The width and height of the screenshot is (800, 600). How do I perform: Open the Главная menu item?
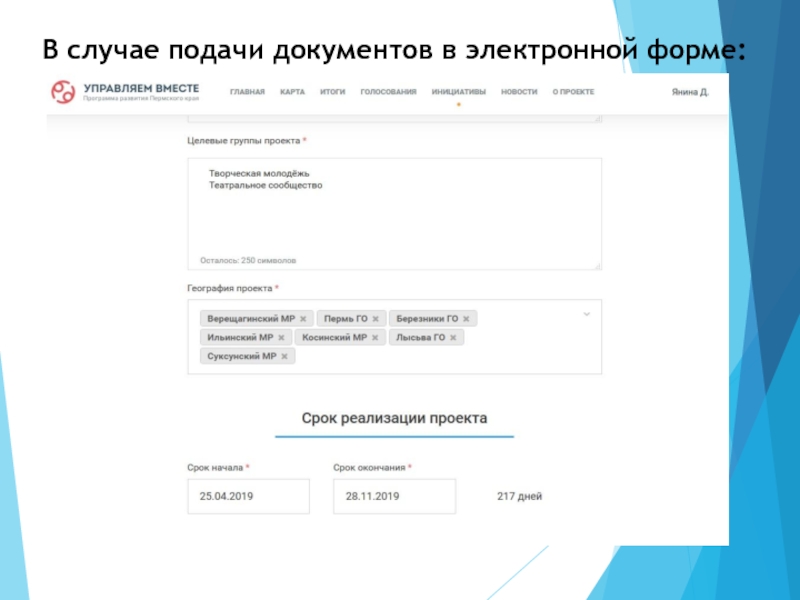[247, 92]
